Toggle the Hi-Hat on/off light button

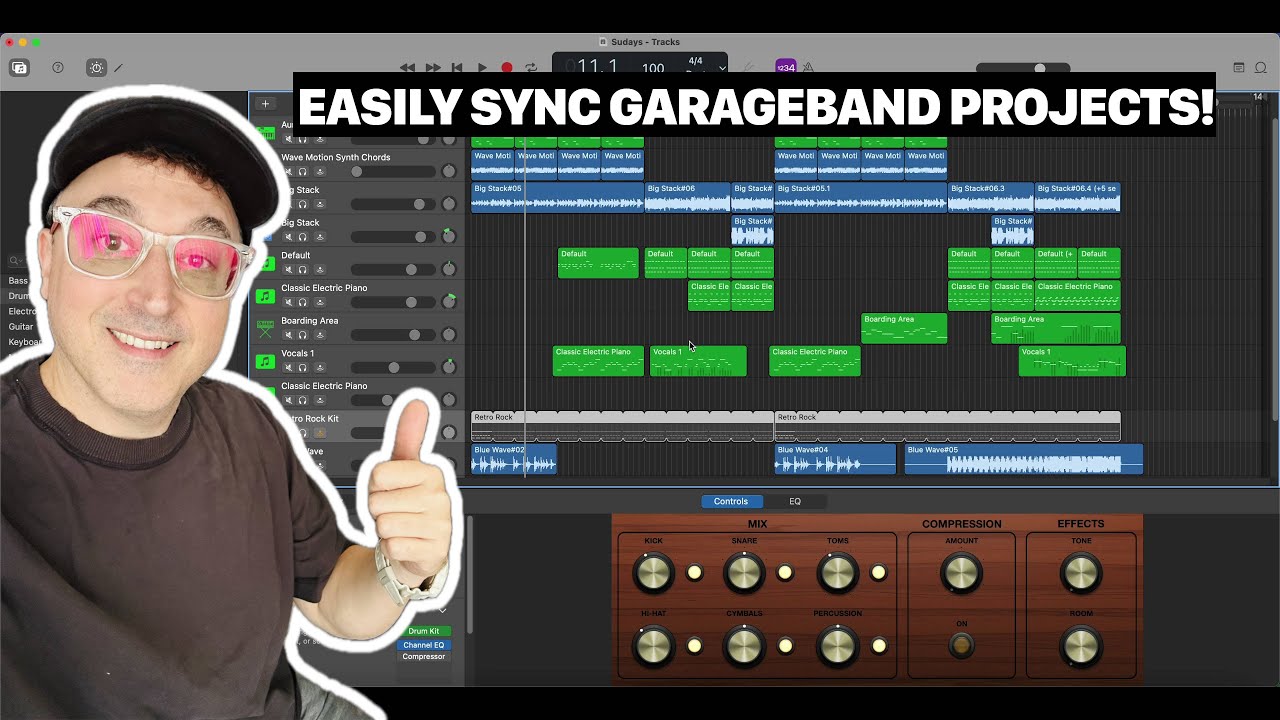(694, 646)
